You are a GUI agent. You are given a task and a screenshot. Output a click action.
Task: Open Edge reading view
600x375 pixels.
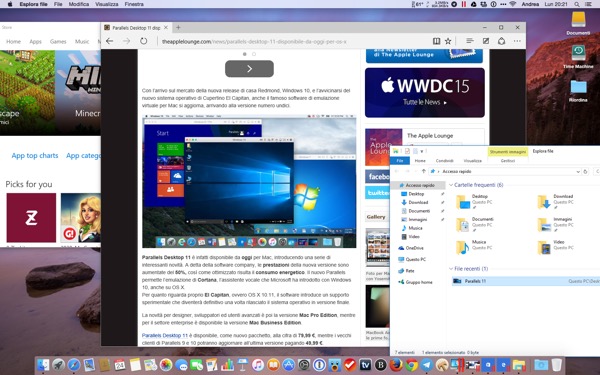436,41
